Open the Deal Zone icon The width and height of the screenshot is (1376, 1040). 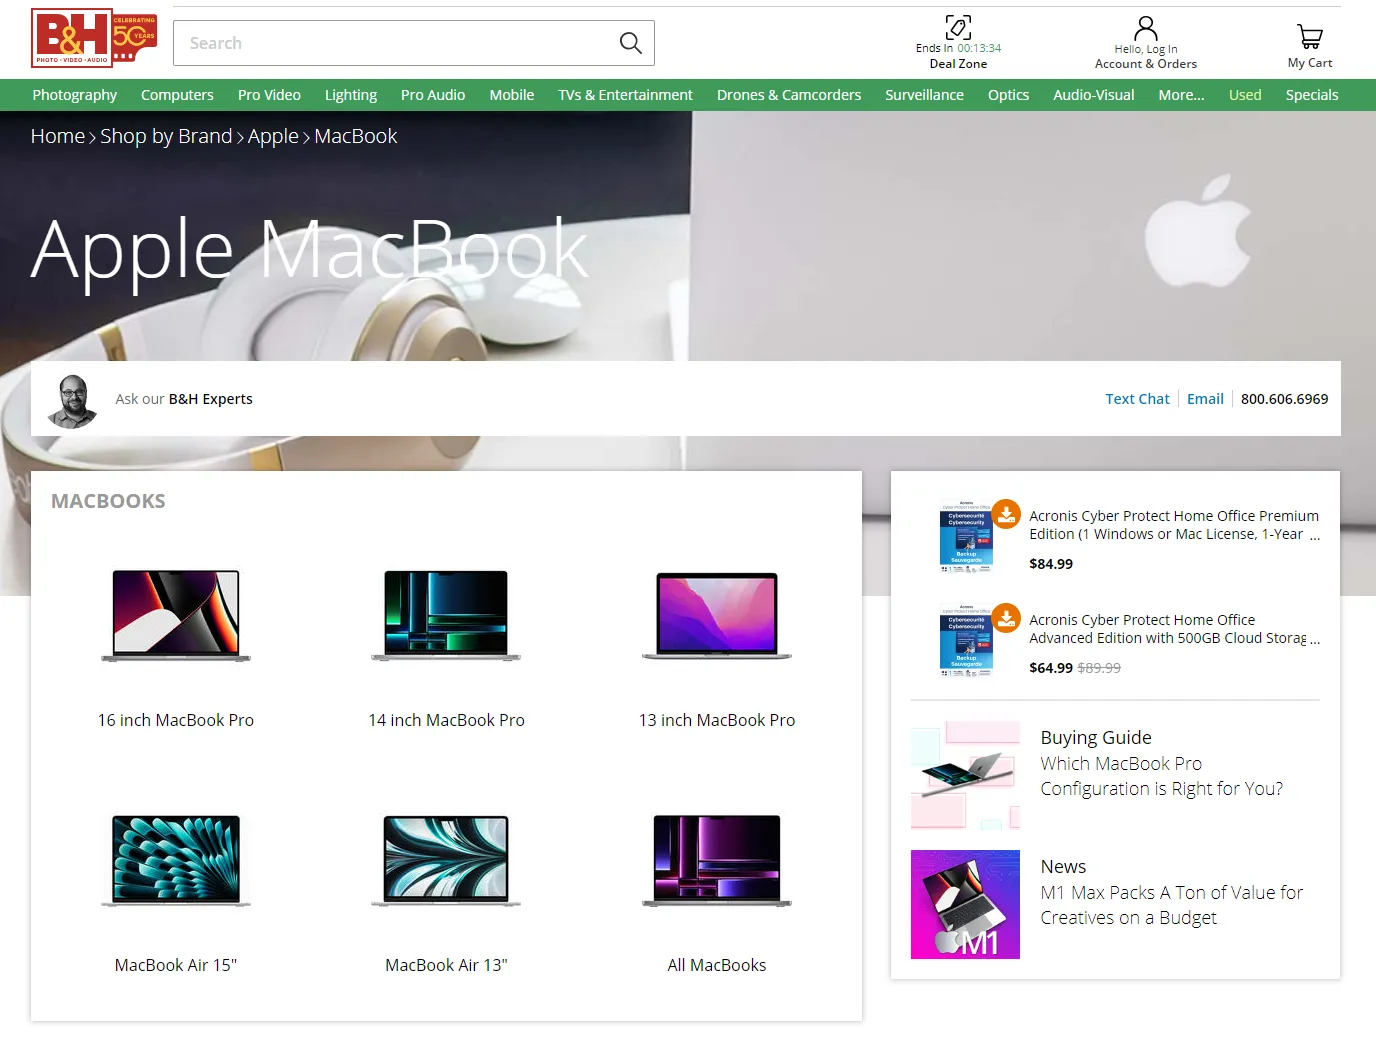958,27
